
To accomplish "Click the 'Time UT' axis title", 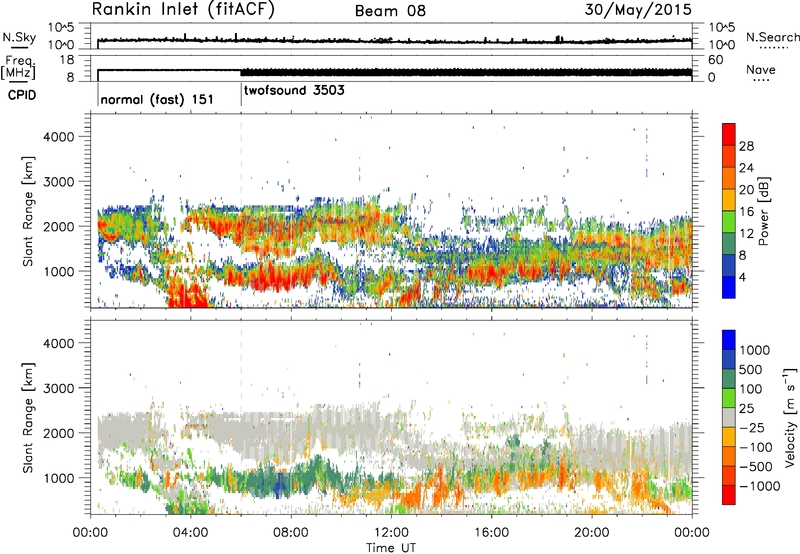I will tap(391, 547).
